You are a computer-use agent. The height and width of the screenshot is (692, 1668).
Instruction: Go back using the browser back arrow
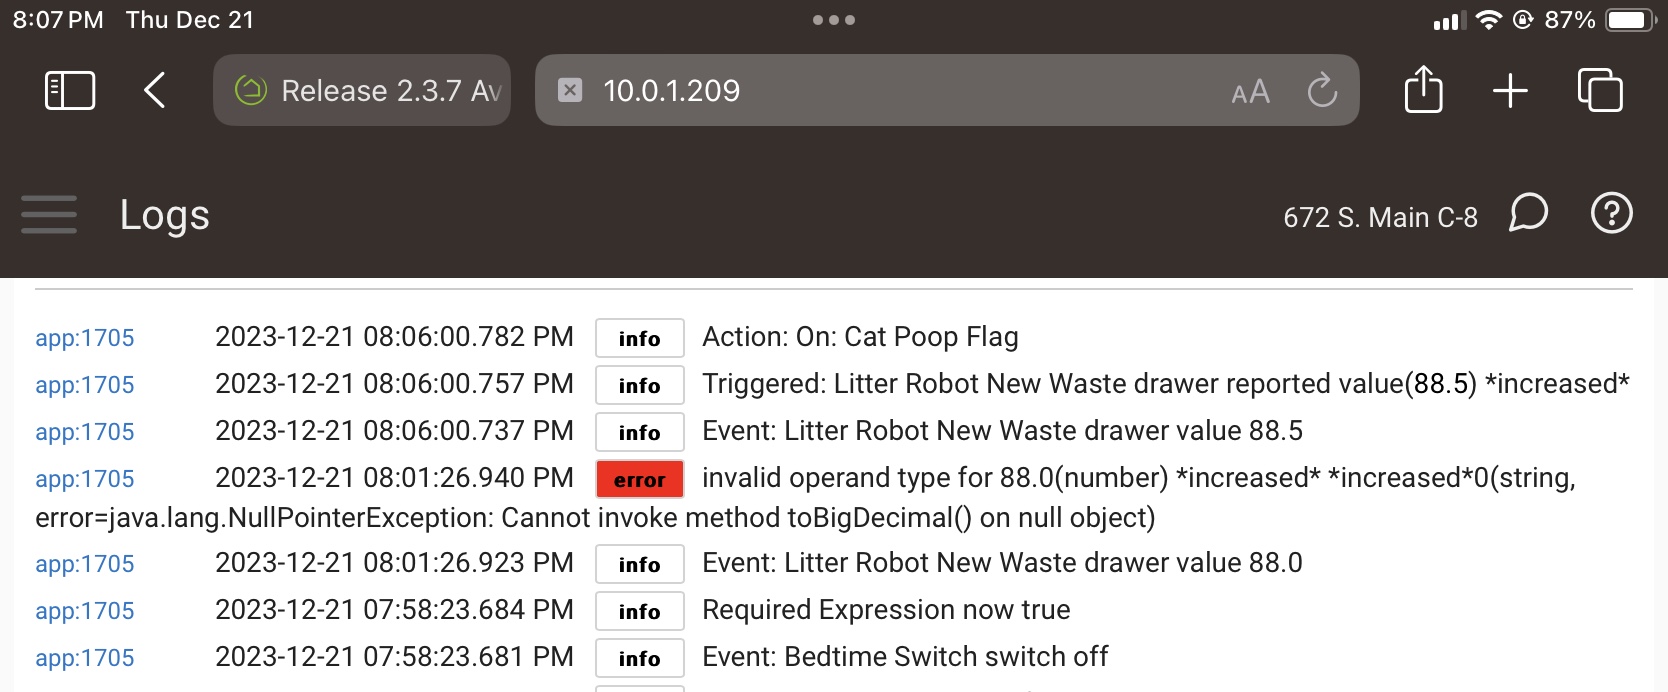coord(154,91)
